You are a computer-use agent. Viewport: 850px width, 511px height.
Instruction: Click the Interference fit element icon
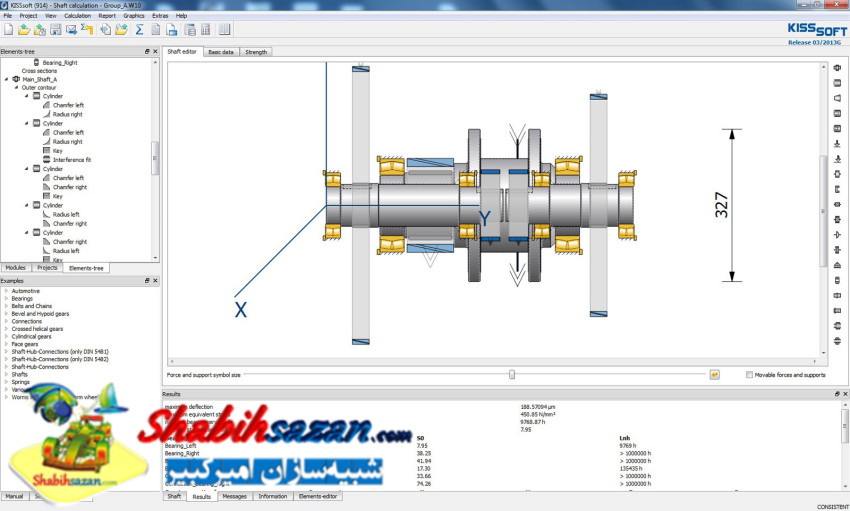coord(47,160)
